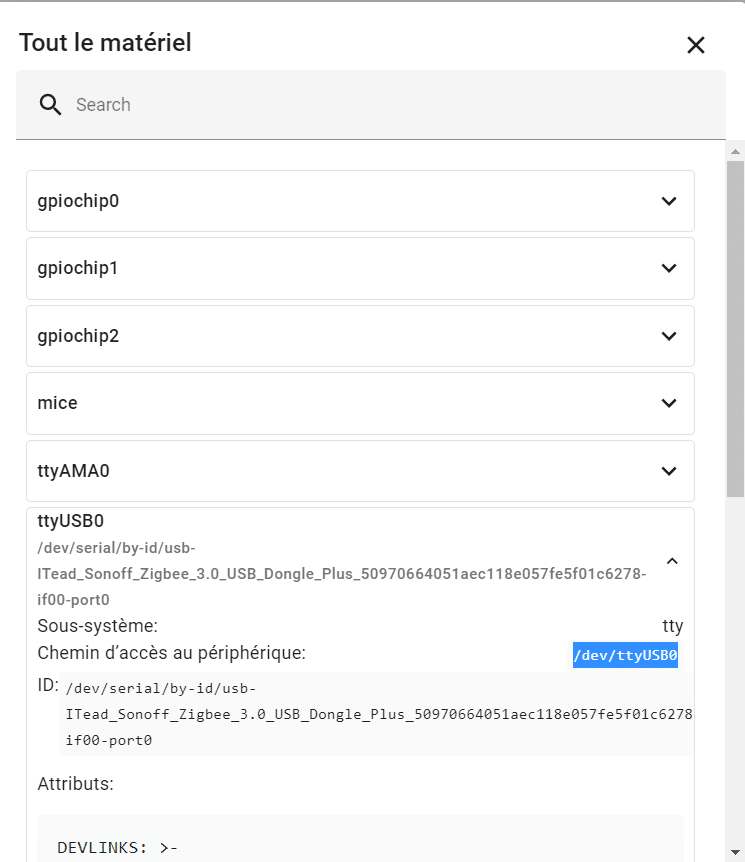
Task: Click the scrollbar down arrow
Action: point(735,852)
